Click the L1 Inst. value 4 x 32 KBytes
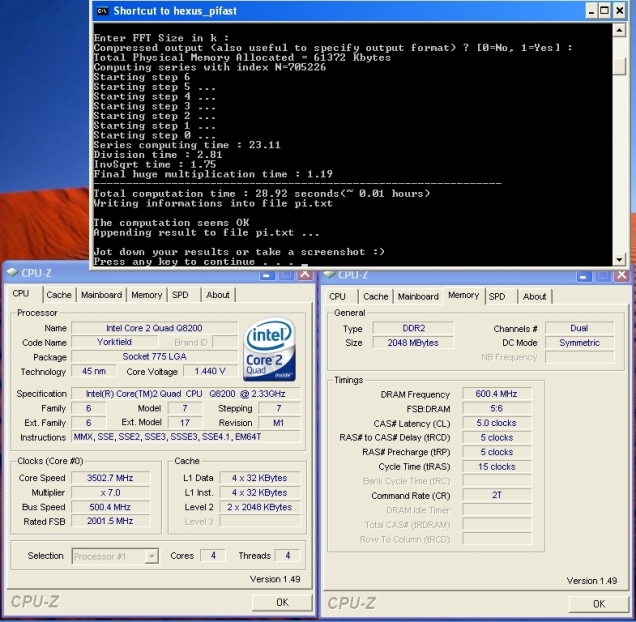The width and height of the screenshot is (636, 622). (260, 493)
